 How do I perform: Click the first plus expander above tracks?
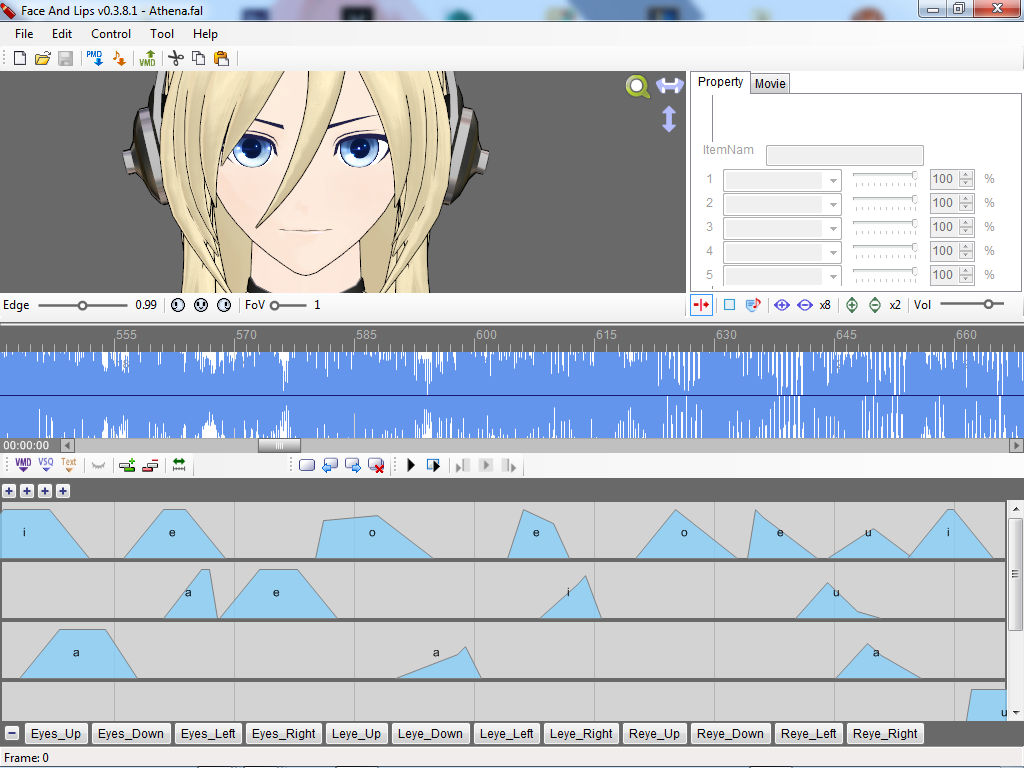(x=9, y=491)
